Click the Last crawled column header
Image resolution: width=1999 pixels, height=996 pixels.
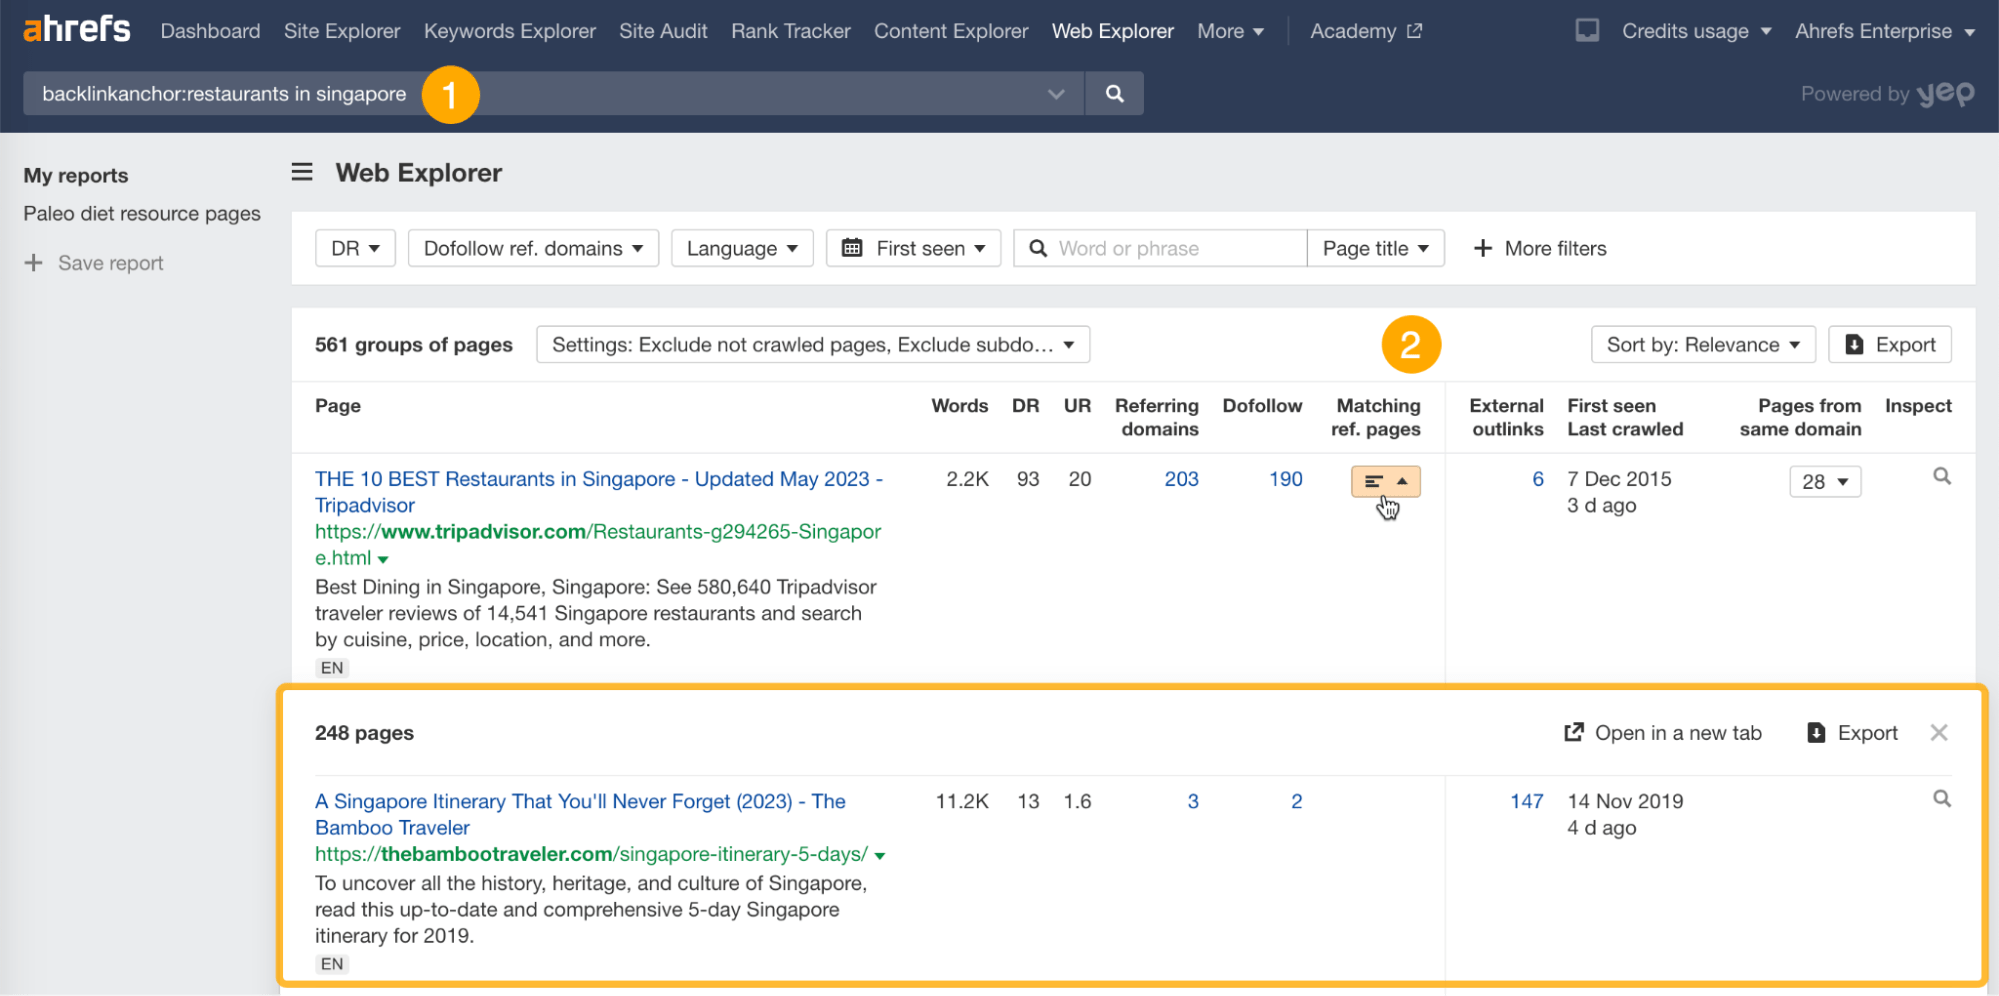[1625, 429]
